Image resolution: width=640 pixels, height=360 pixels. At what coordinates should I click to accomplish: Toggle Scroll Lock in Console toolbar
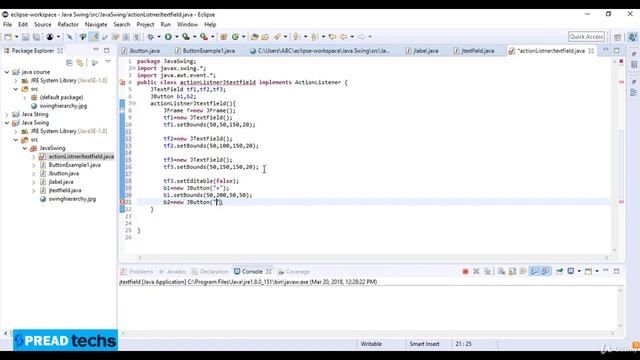(x=512, y=271)
